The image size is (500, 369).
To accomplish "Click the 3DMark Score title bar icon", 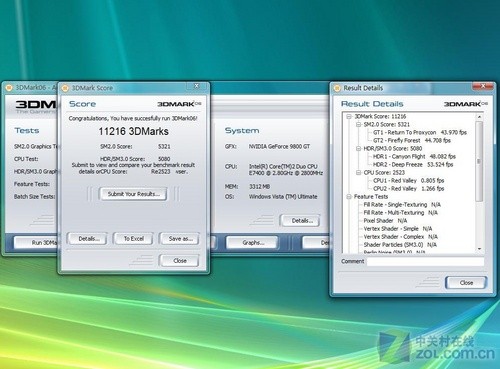I will (x=65, y=88).
